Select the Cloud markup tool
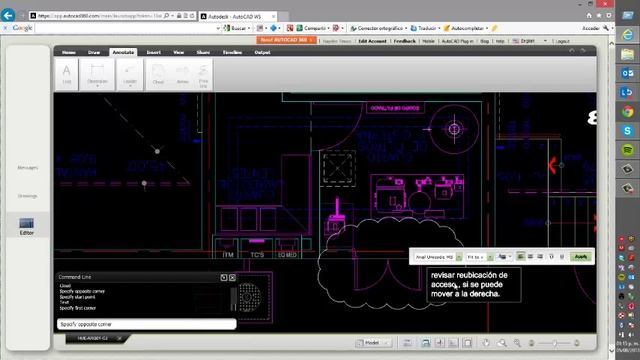The width and height of the screenshot is (640, 360). [158, 74]
